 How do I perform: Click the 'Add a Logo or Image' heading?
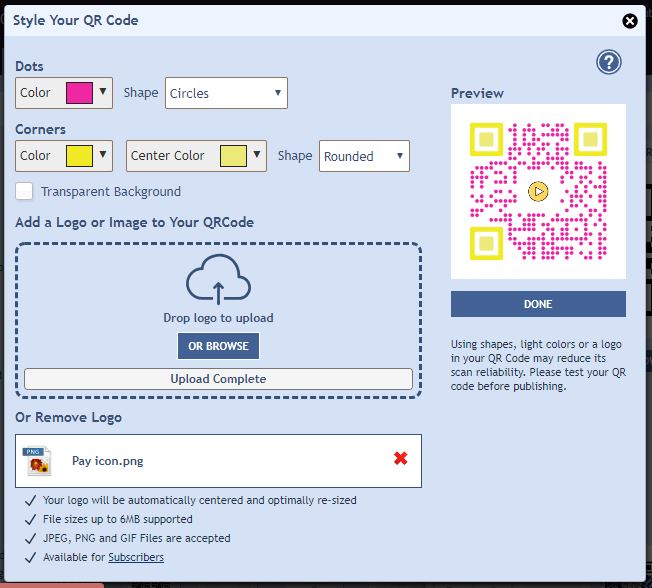click(x=134, y=222)
